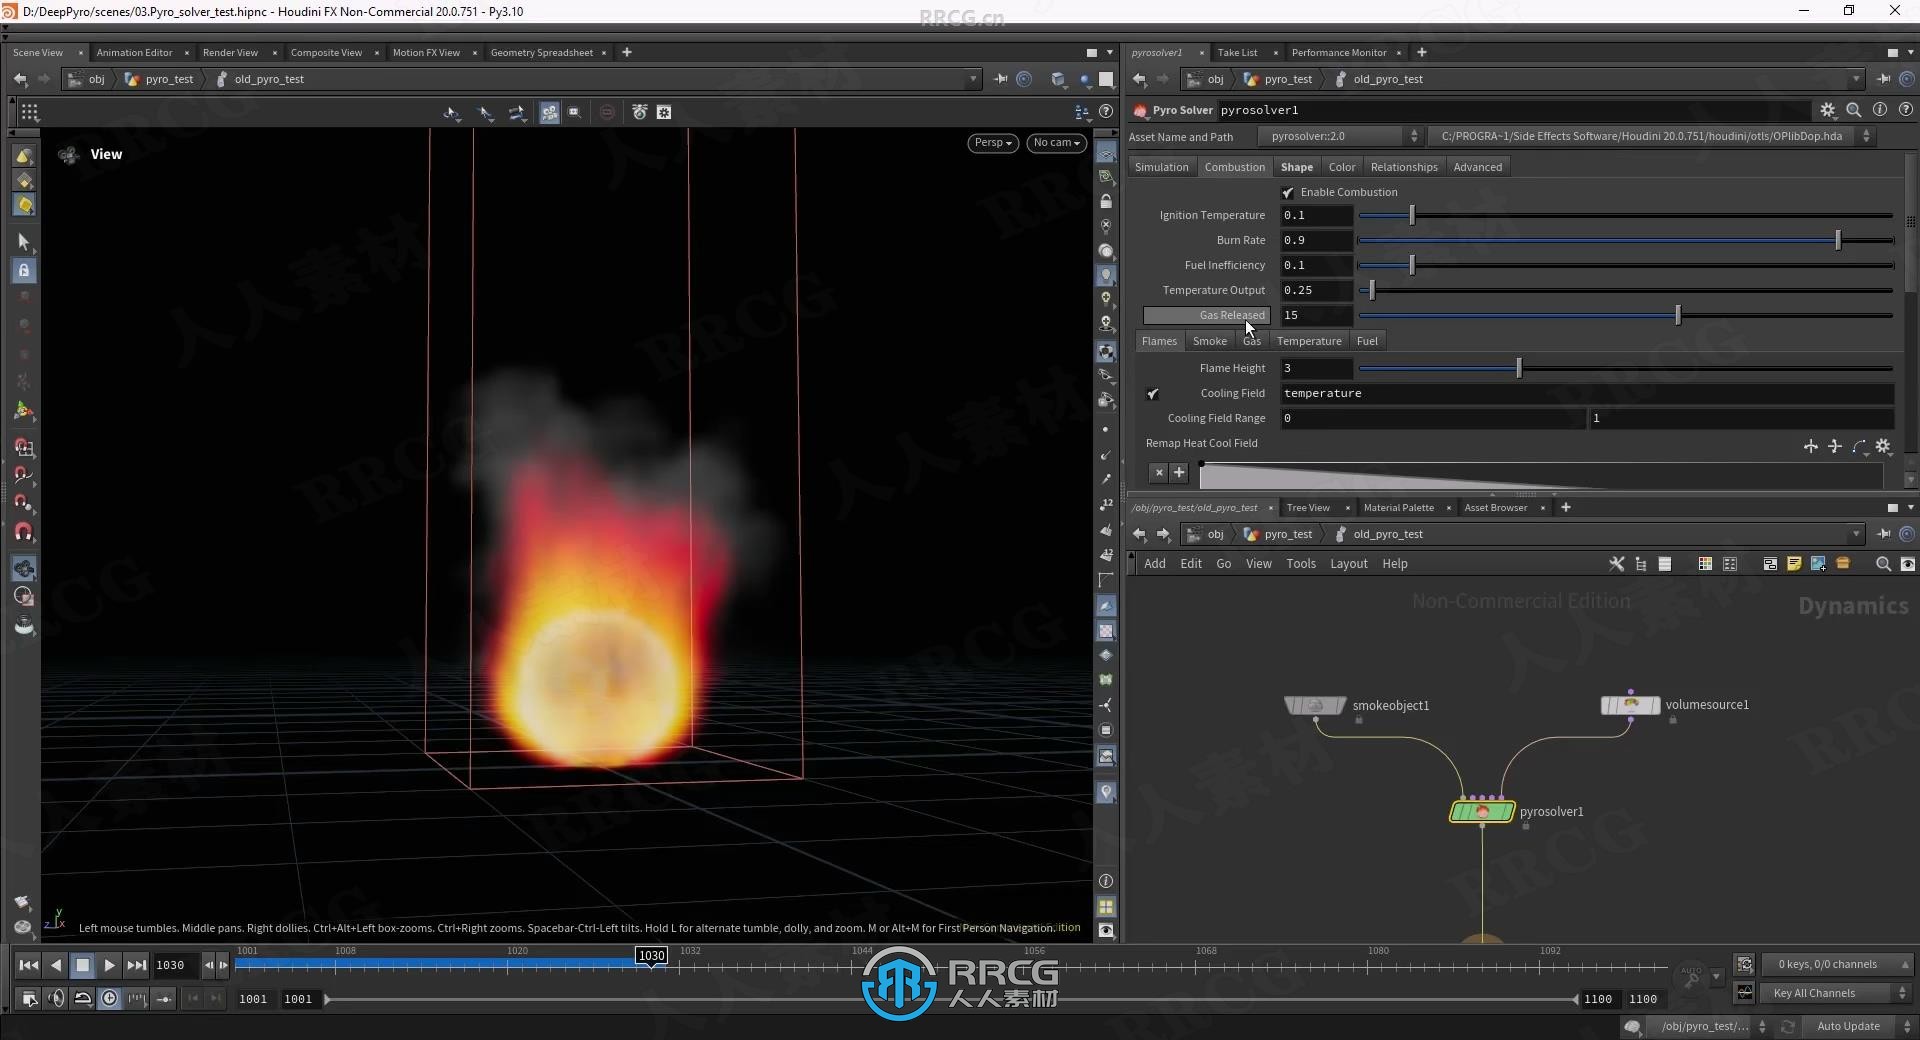Pin the scene view pane
This screenshot has width=1920, height=1040.
tap(1000, 79)
